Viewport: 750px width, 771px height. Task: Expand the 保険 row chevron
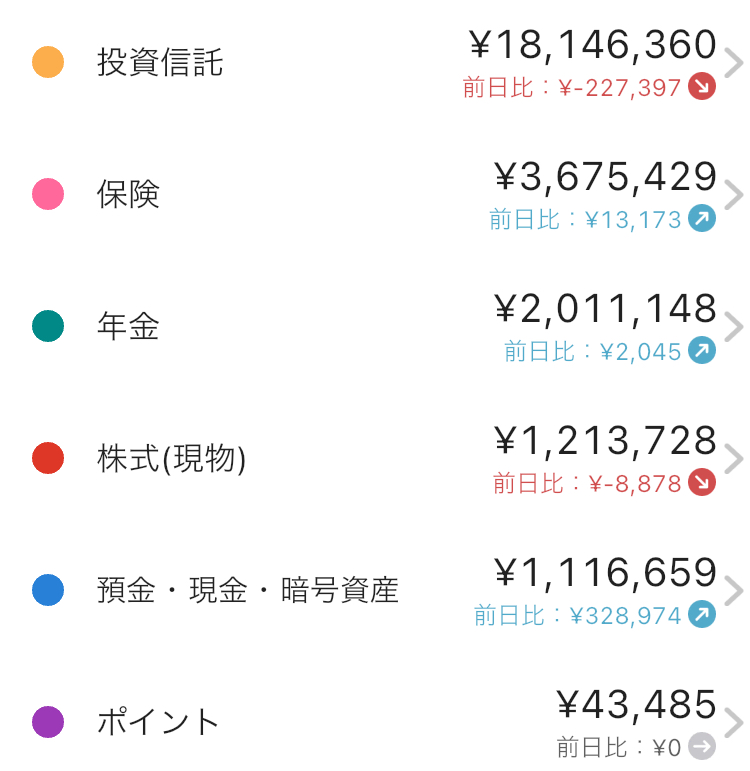[734, 196]
